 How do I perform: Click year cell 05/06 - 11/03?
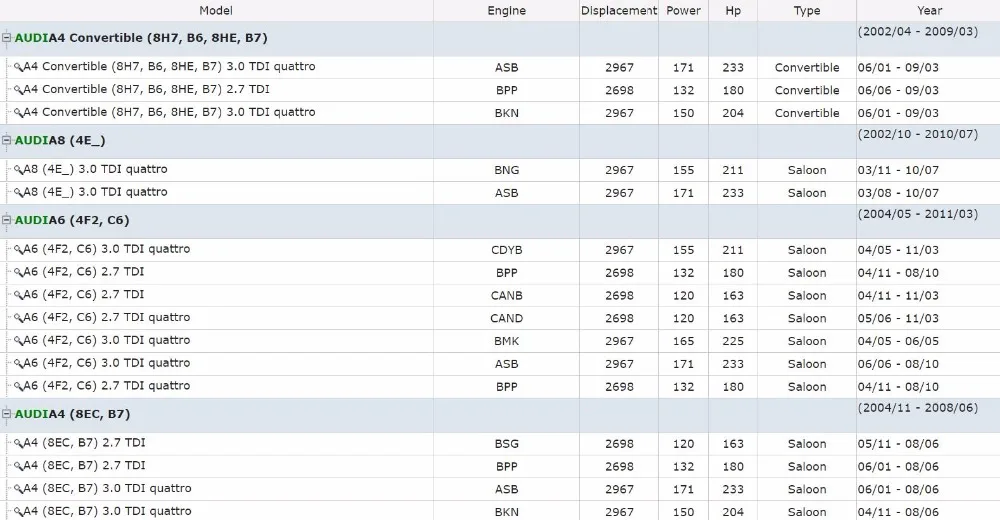click(x=898, y=318)
